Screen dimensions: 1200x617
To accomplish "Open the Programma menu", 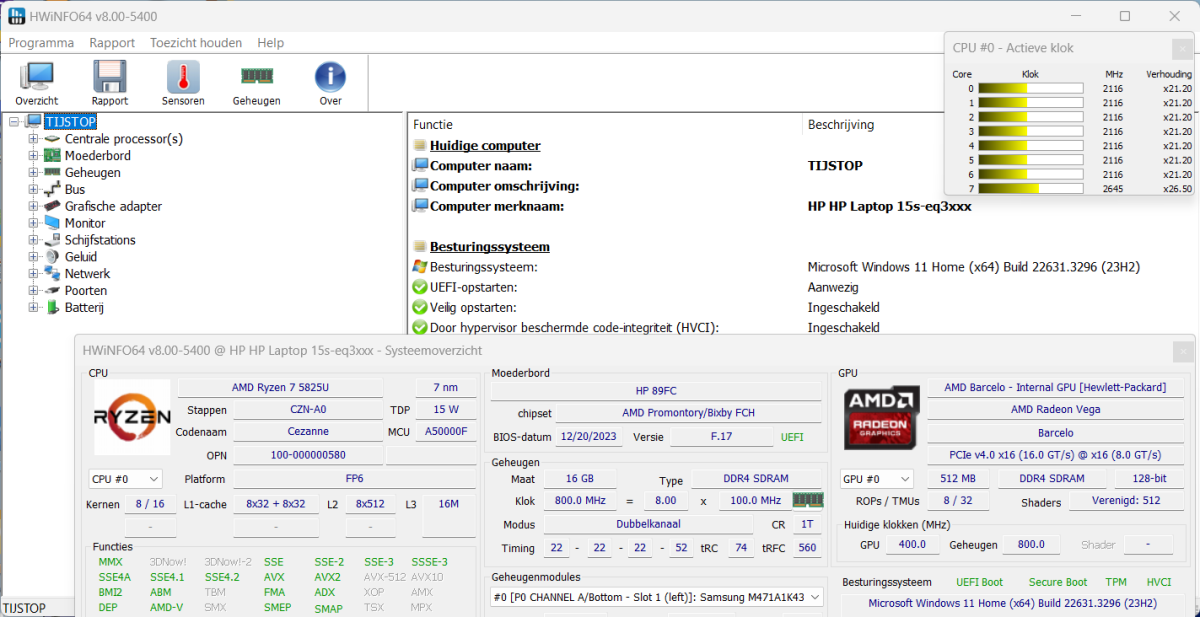I will click(x=41, y=43).
